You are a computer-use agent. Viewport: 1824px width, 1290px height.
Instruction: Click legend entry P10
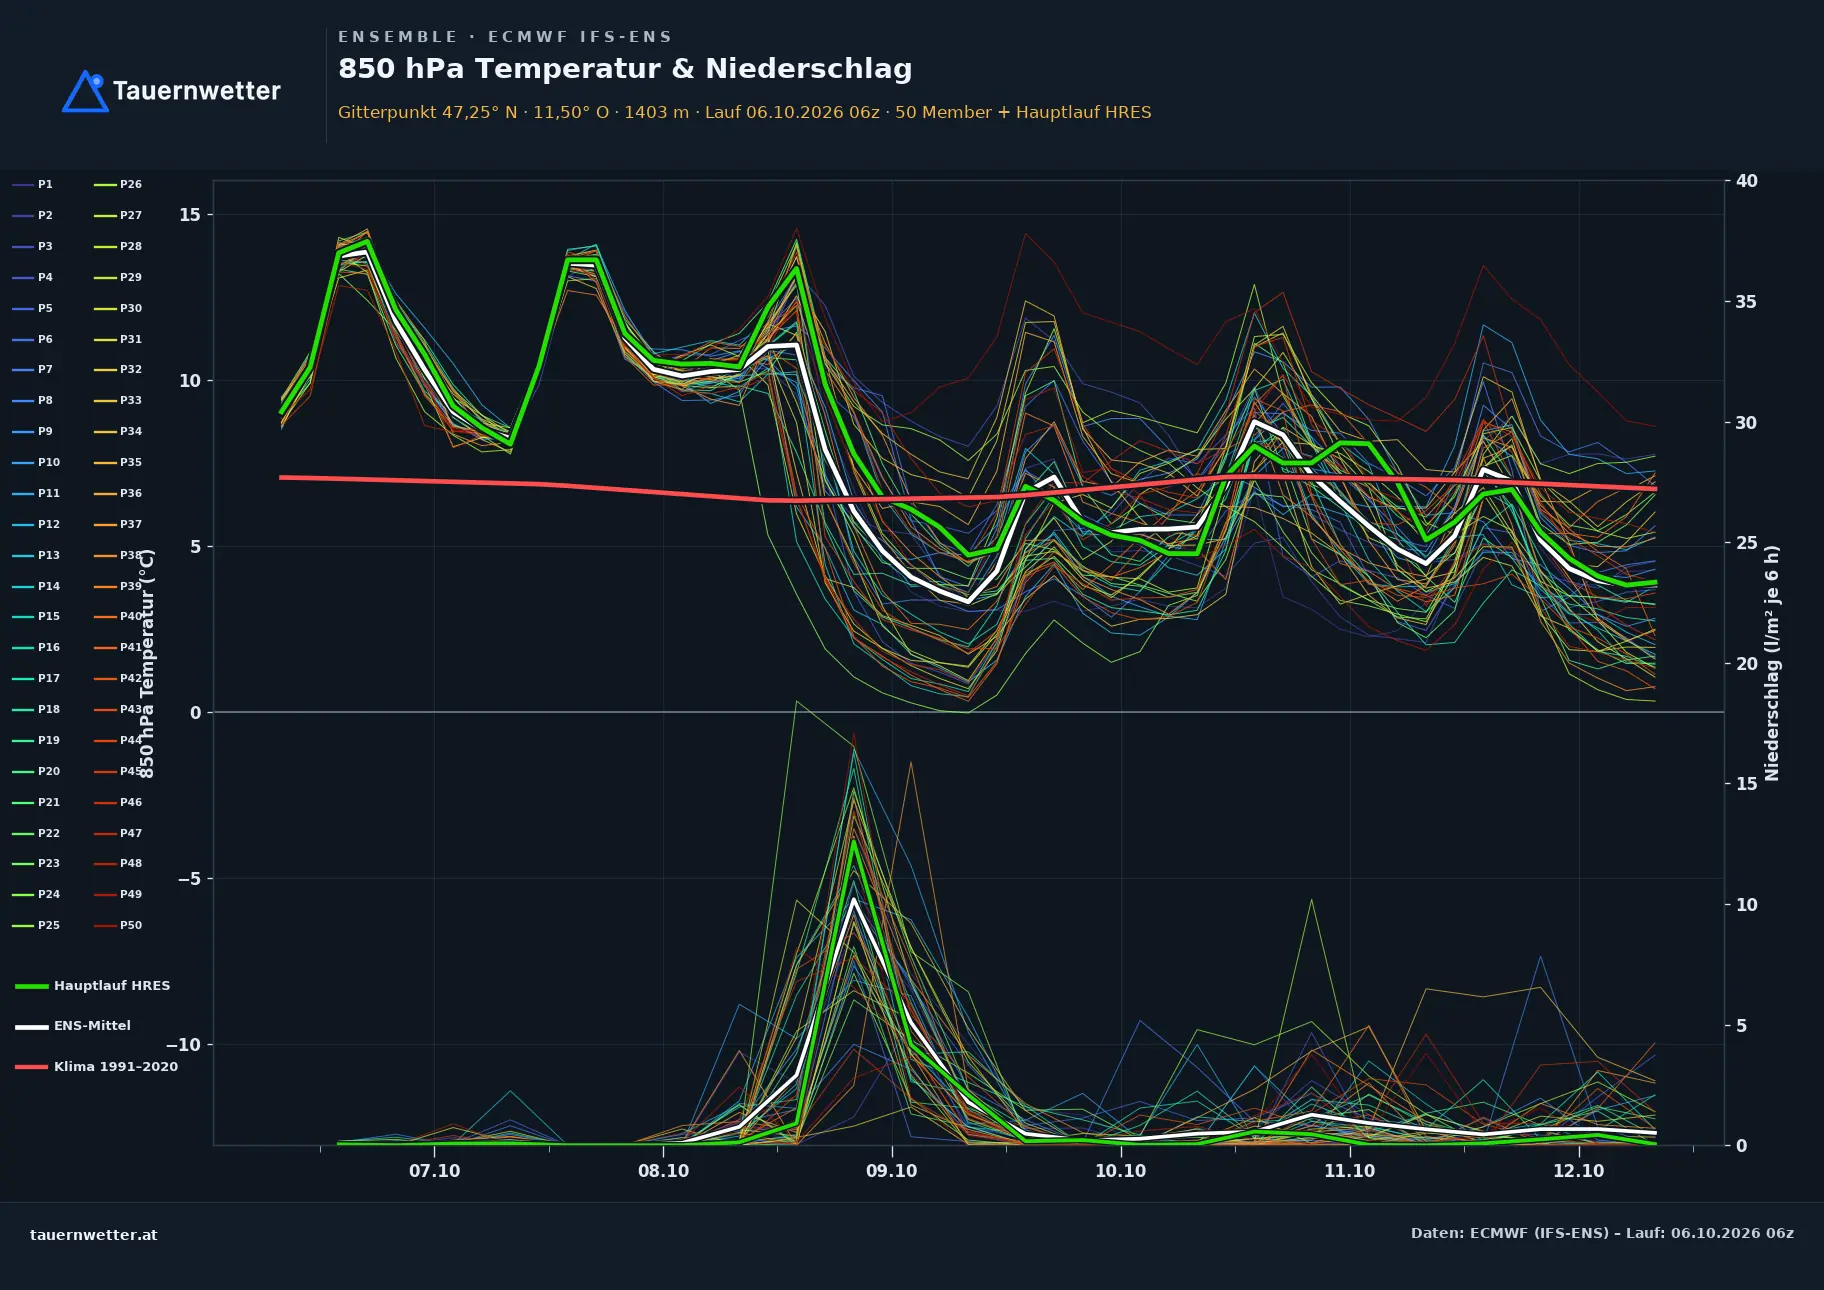36,463
